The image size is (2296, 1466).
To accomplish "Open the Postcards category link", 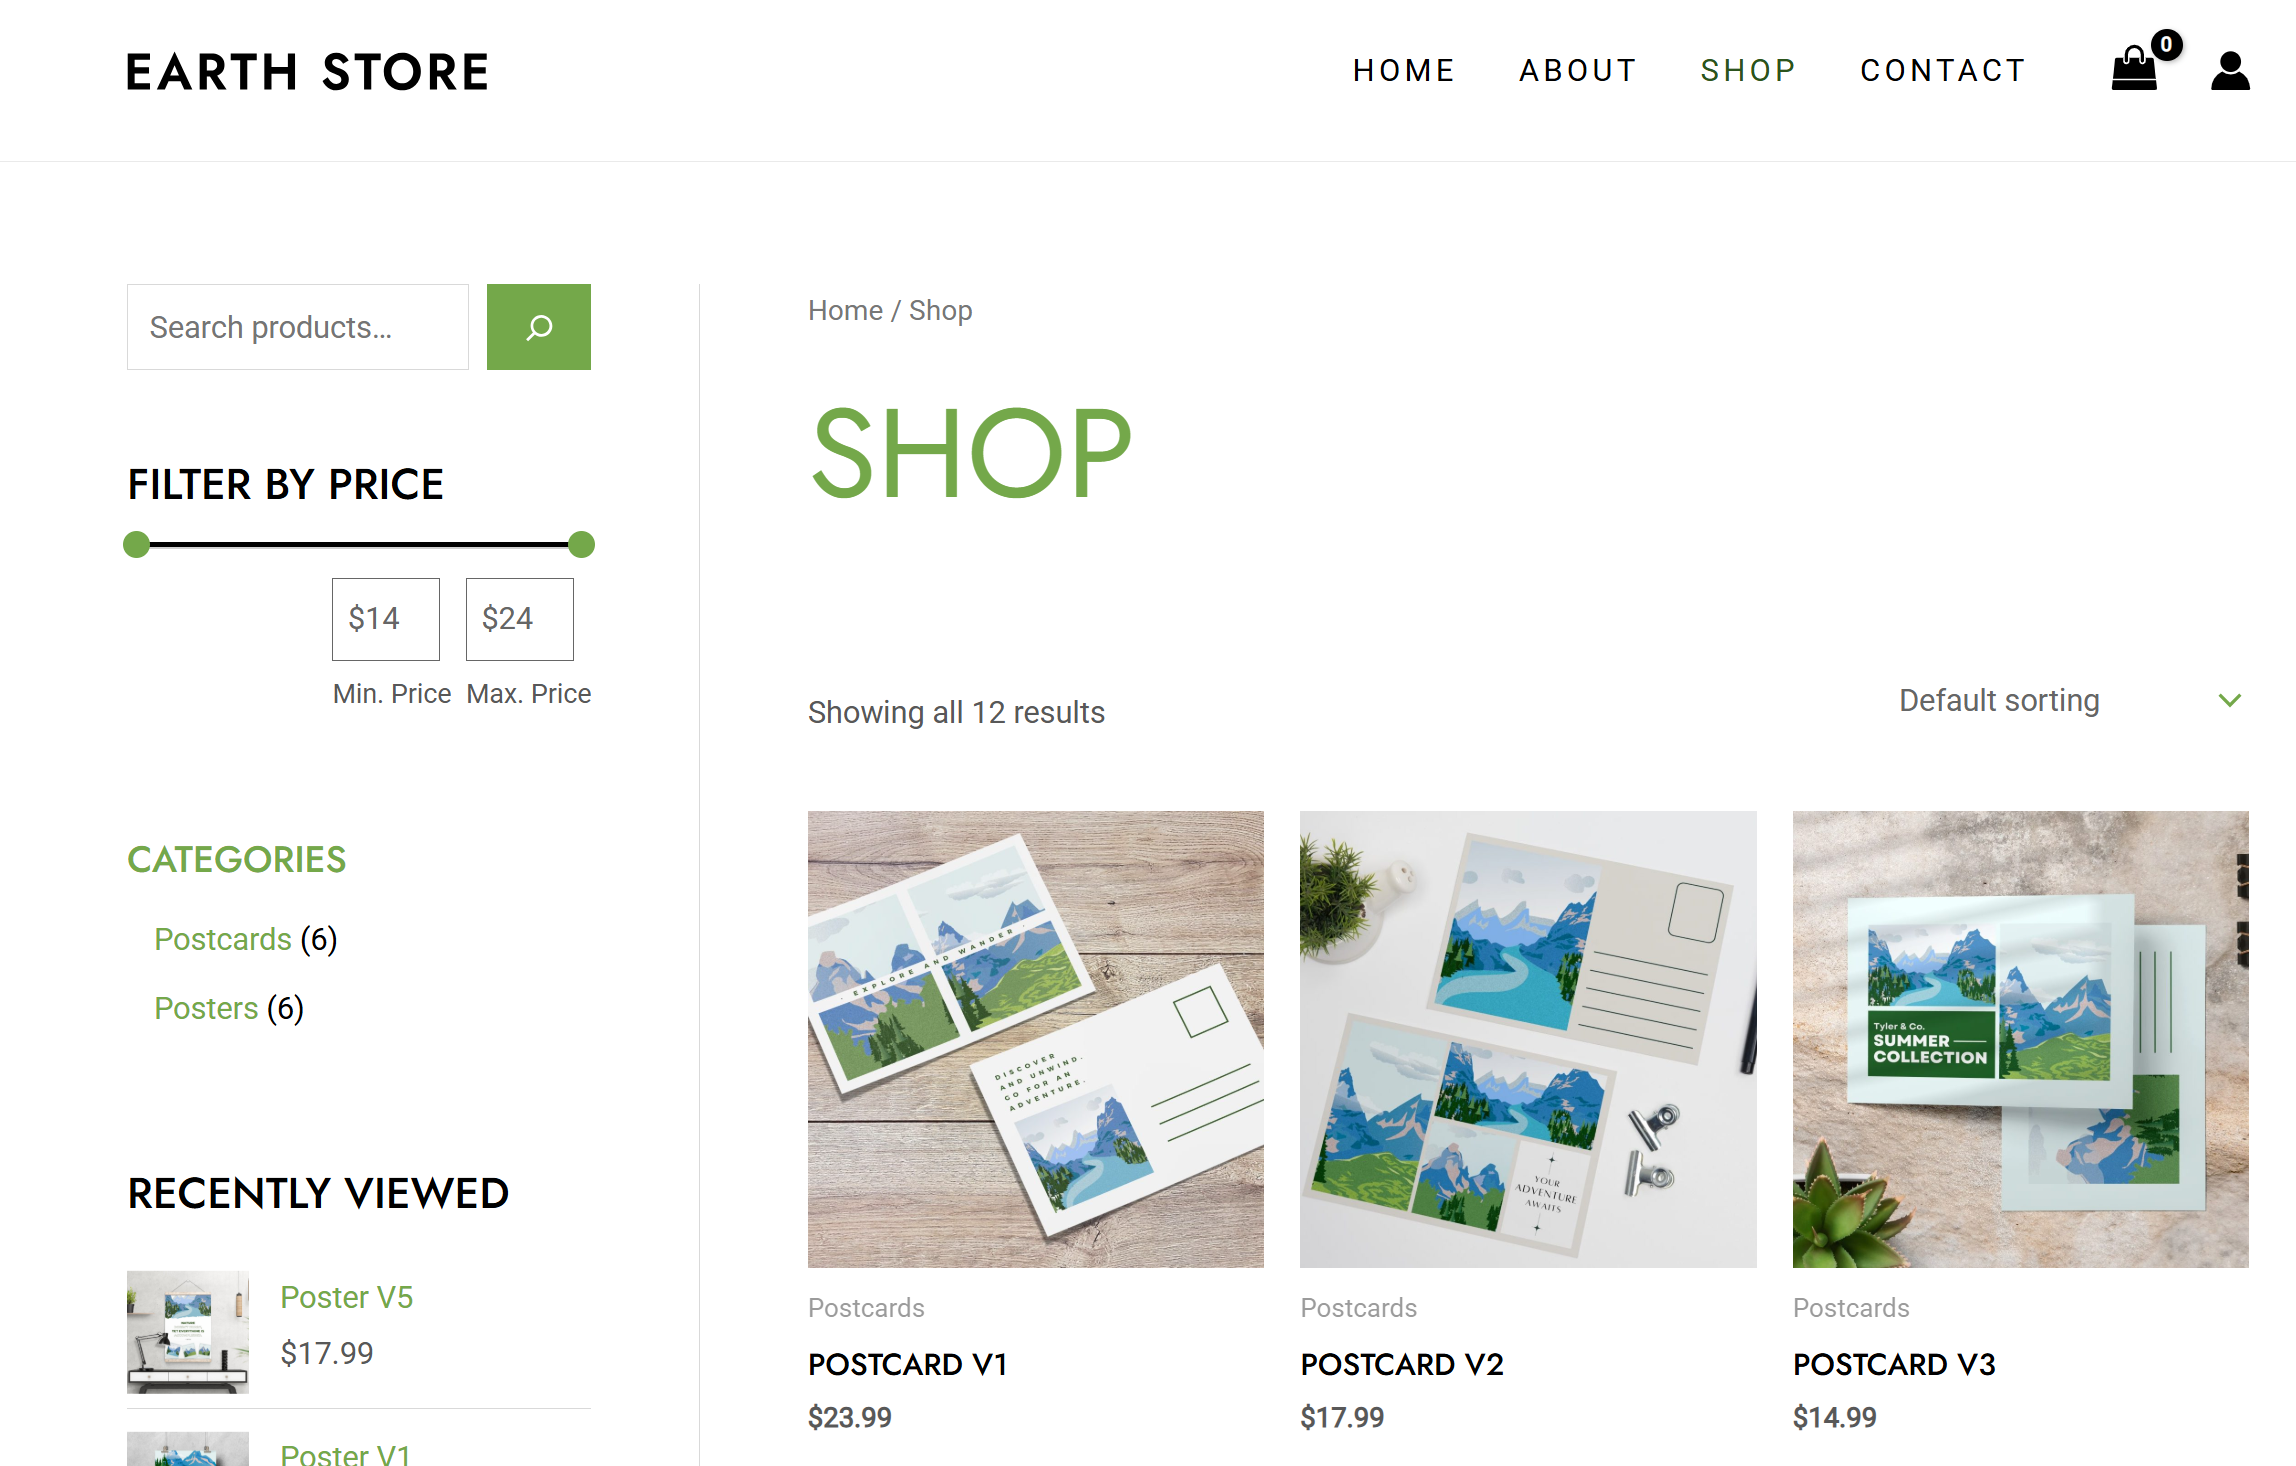I will pyautogui.click(x=223, y=939).
